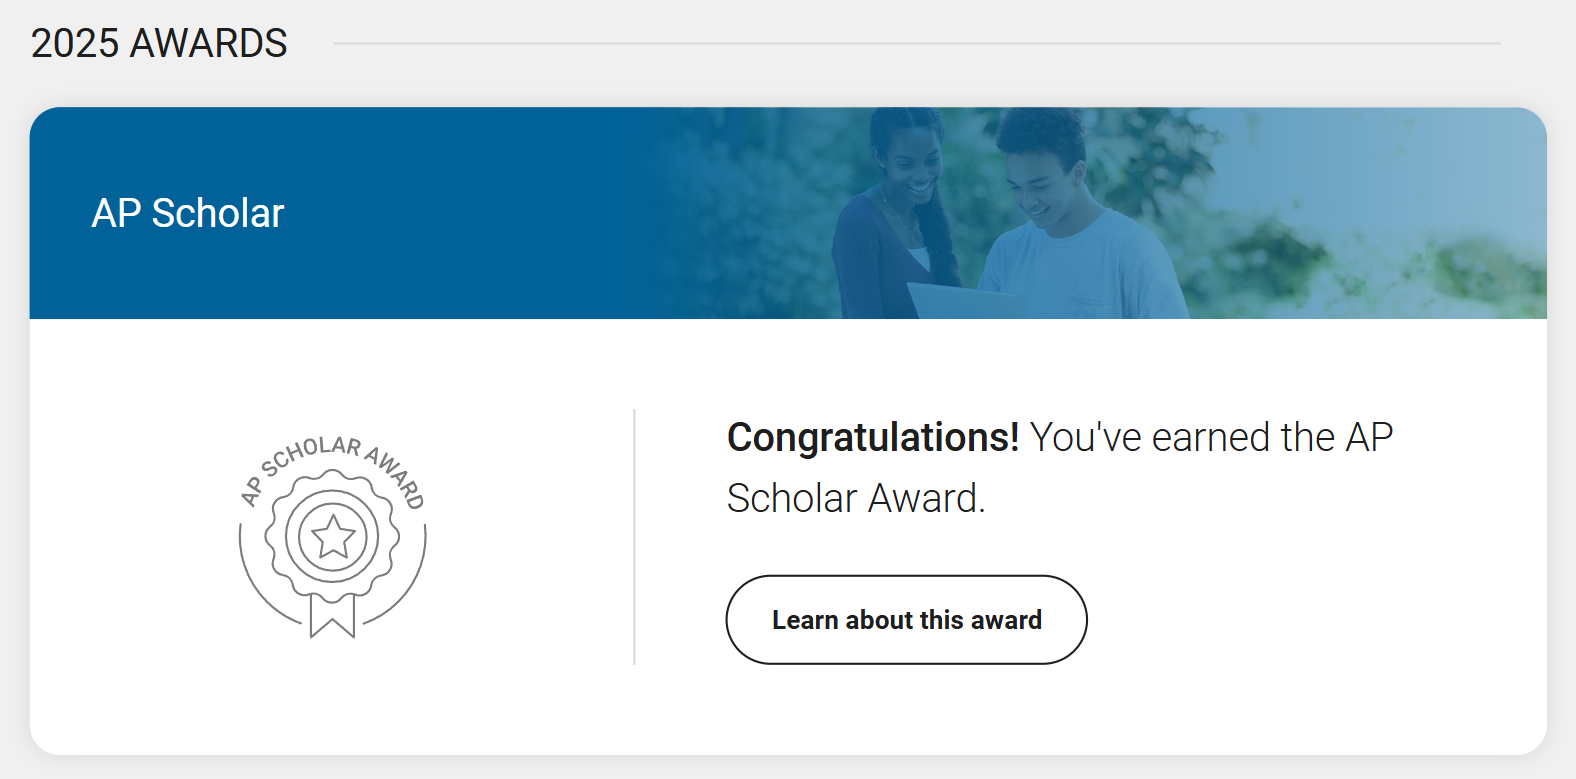Click the "Scholar Award." text line
Screen dimensions: 1576x779
pyautogui.click(x=856, y=498)
